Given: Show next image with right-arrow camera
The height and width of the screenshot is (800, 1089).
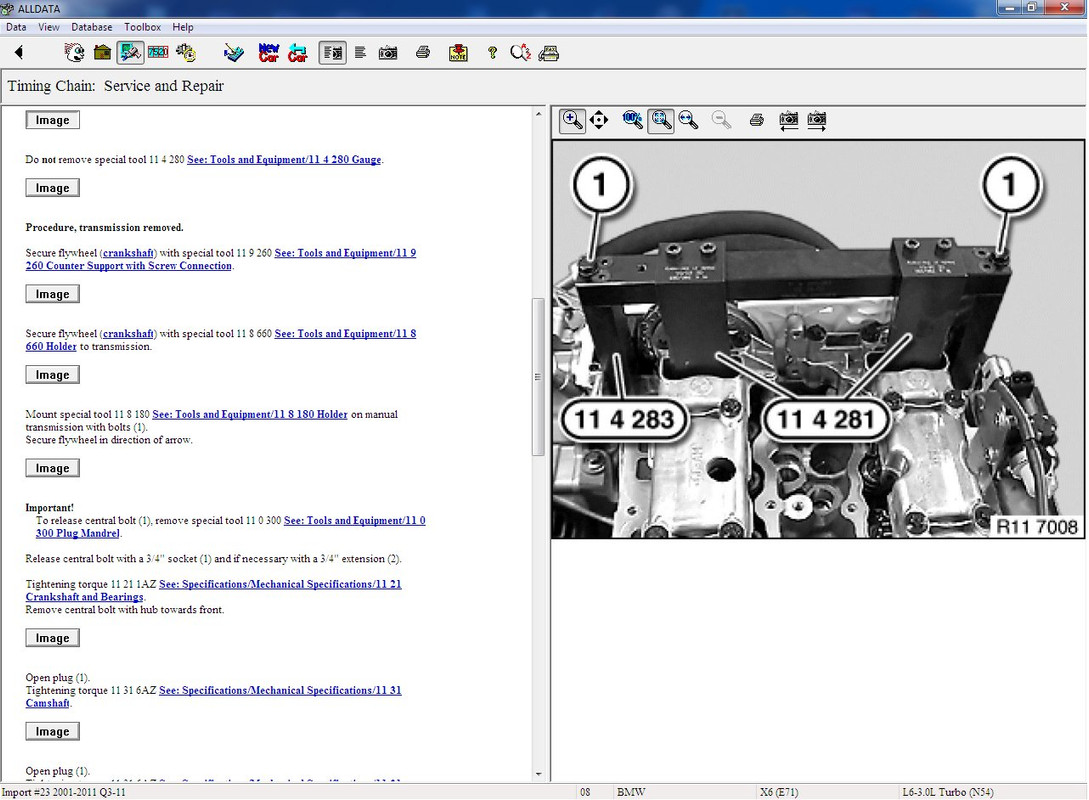Looking at the screenshot, I should click(x=817, y=120).
